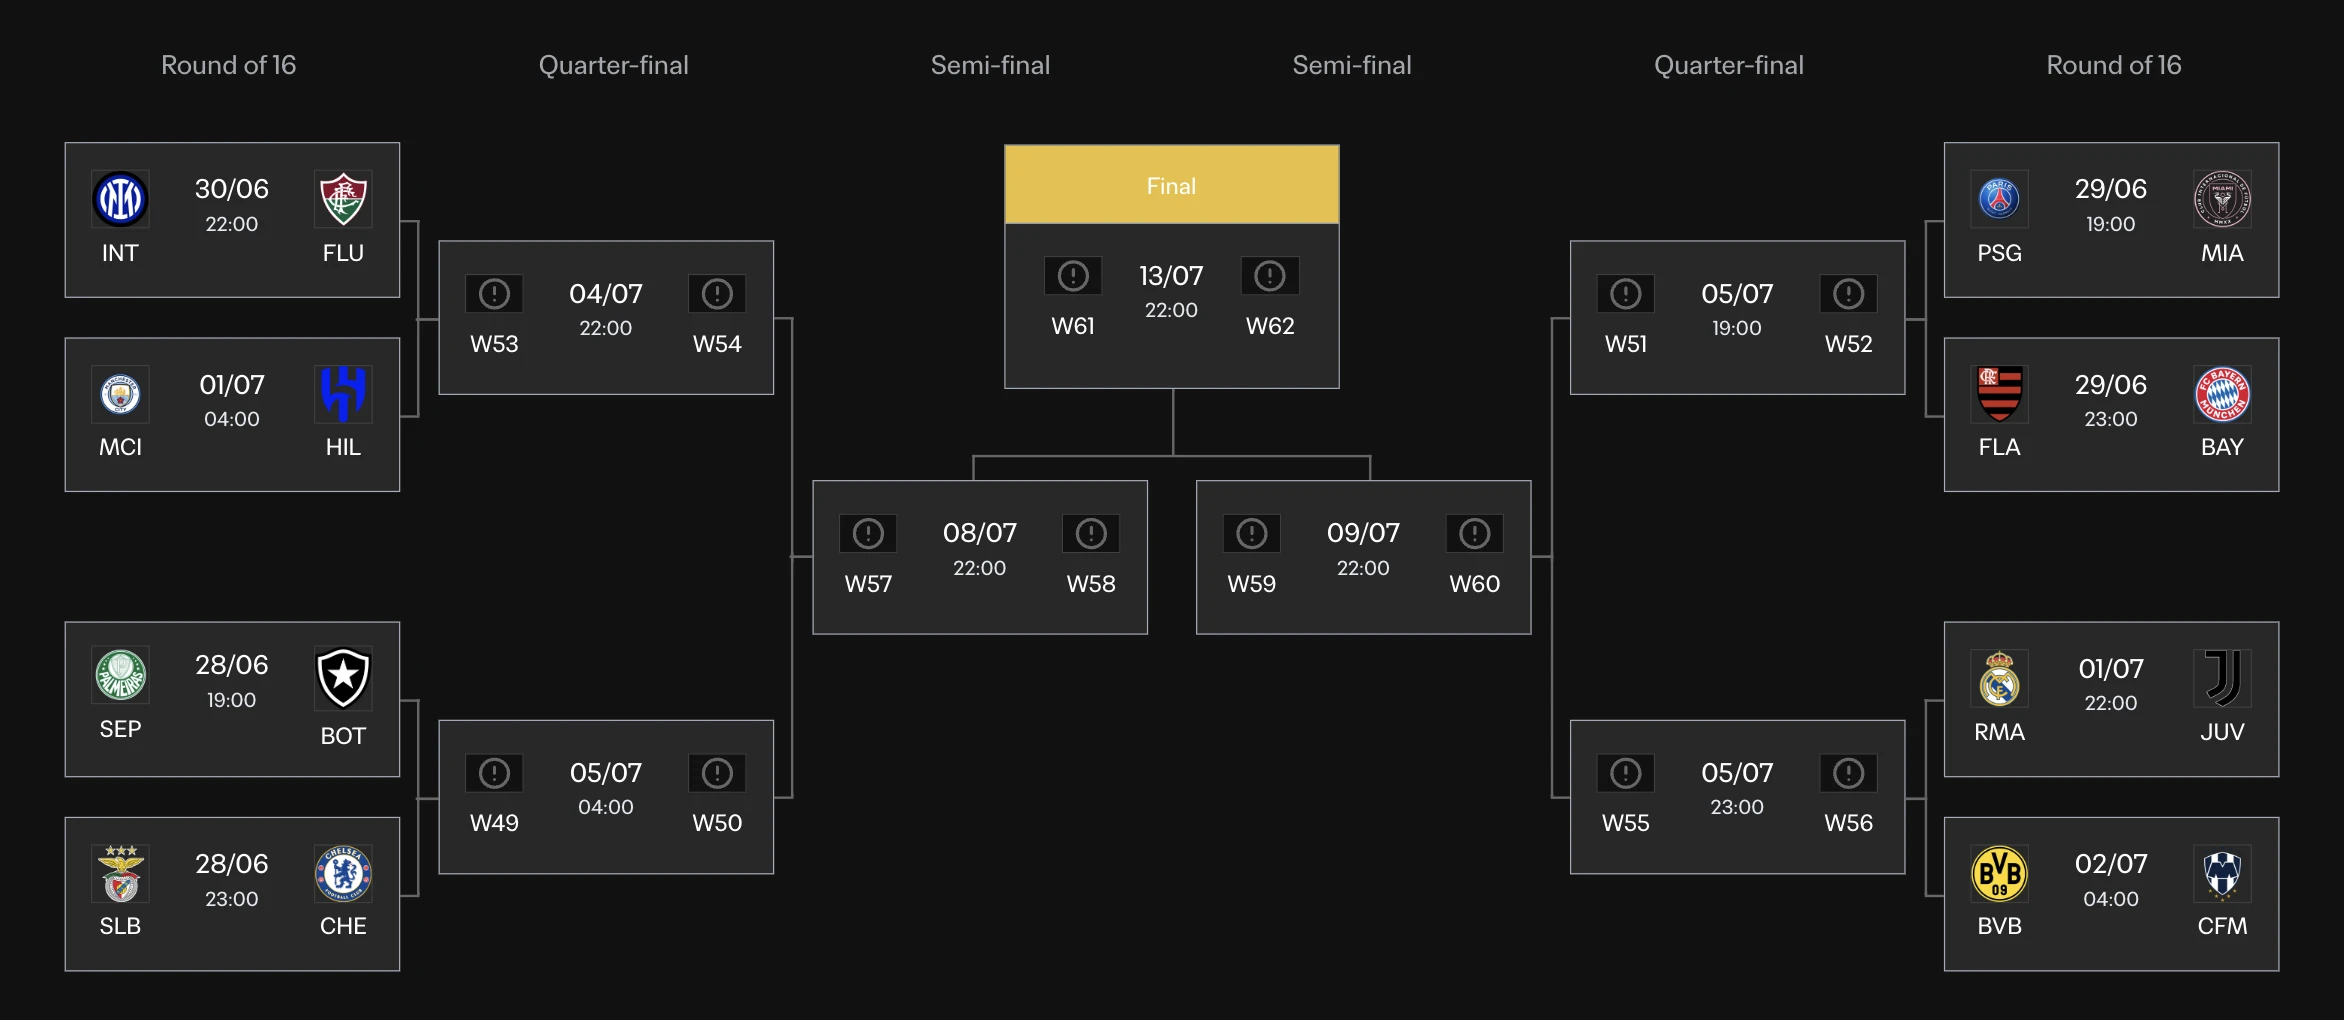This screenshot has width=2344, height=1020.
Task: Click the W59 placeholder icon
Action: (1252, 534)
